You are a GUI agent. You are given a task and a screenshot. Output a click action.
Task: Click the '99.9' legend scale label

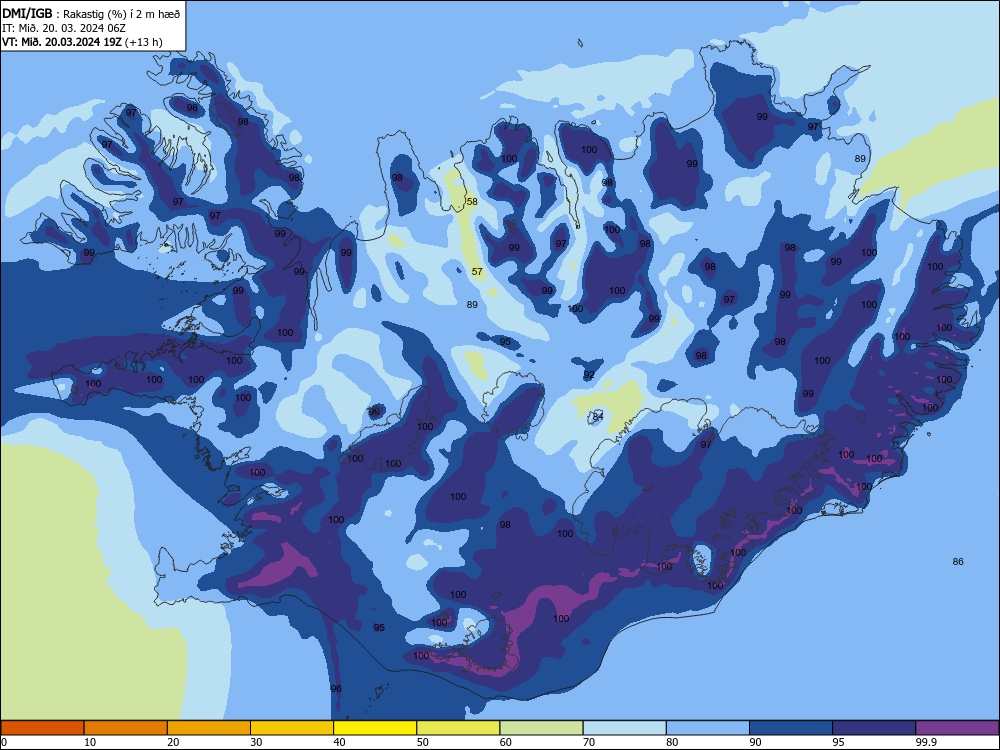pos(925,742)
